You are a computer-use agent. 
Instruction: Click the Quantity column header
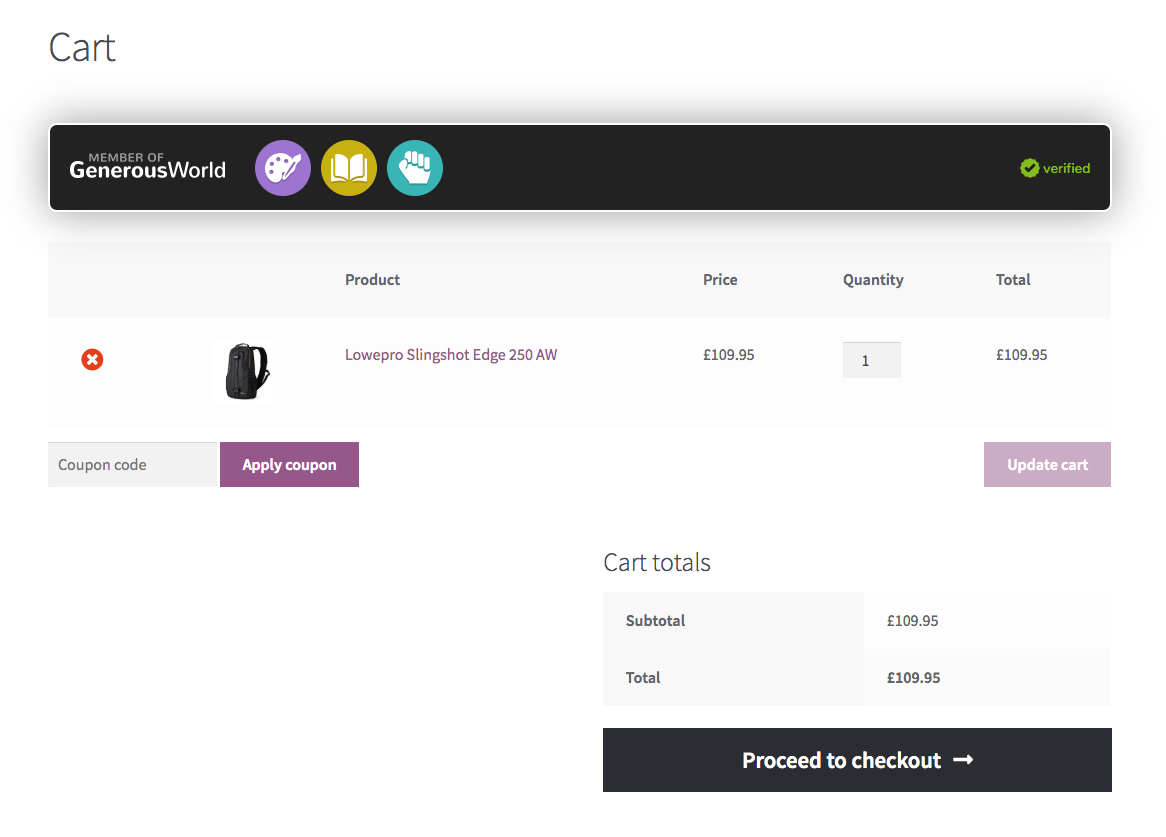(873, 280)
